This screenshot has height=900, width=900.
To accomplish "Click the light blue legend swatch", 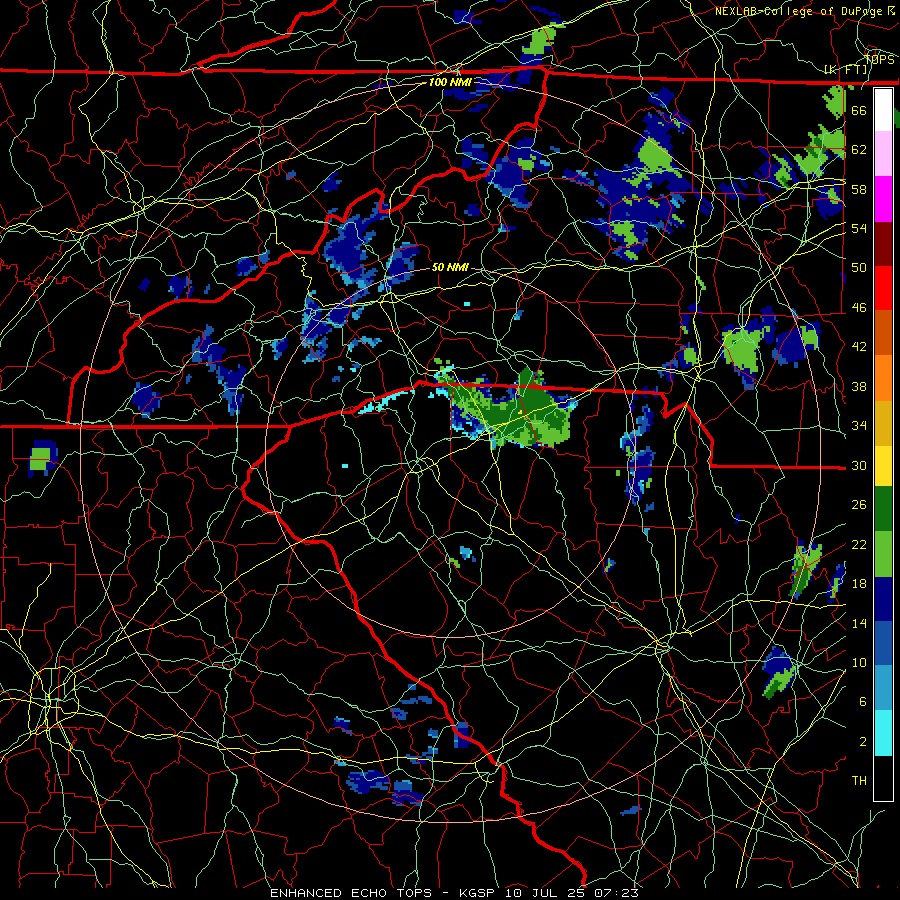I will tap(883, 688).
